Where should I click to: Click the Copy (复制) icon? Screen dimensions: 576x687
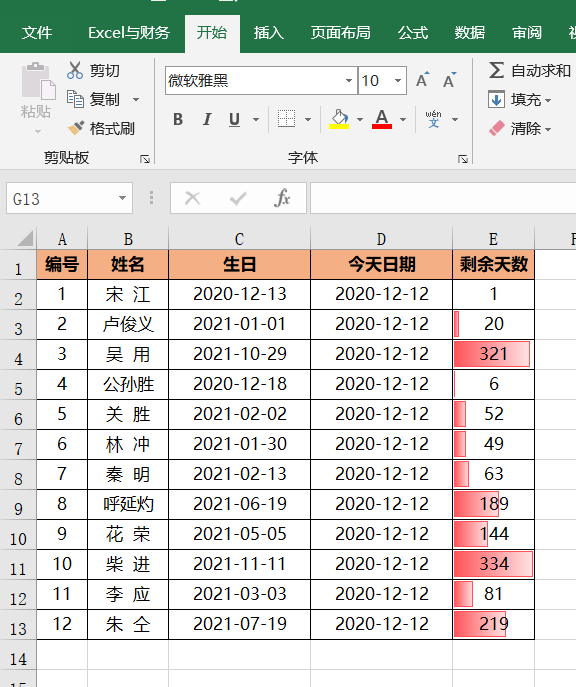coord(75,99)
